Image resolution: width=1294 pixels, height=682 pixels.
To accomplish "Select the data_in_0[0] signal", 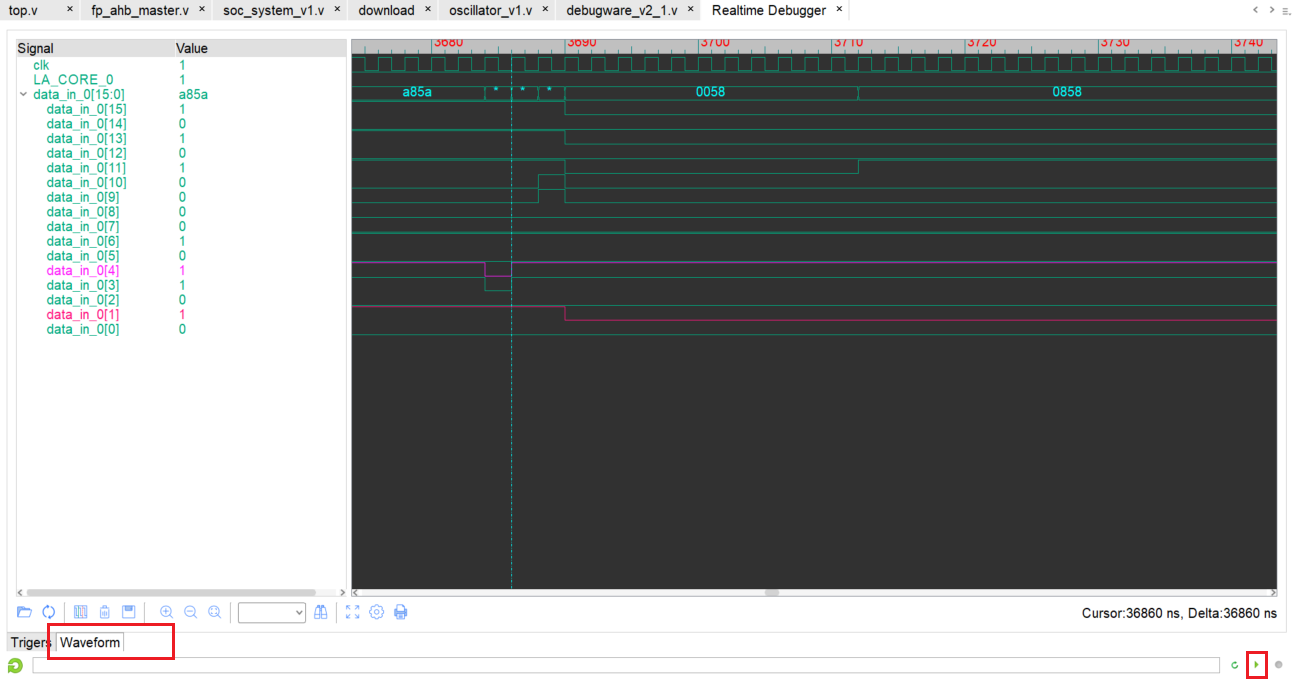I will [83, 329].
